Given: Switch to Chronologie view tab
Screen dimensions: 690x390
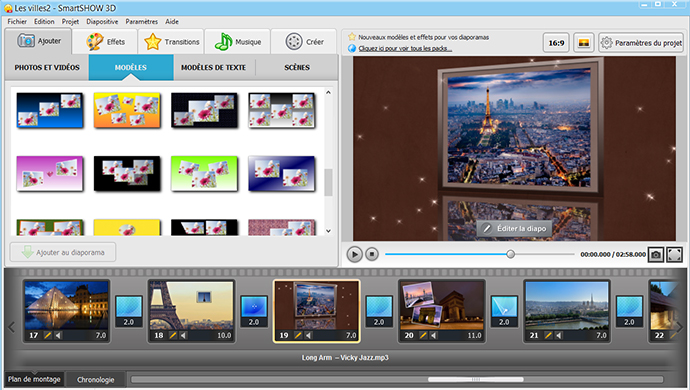Looking at the screenshot, I should [95, 379].
